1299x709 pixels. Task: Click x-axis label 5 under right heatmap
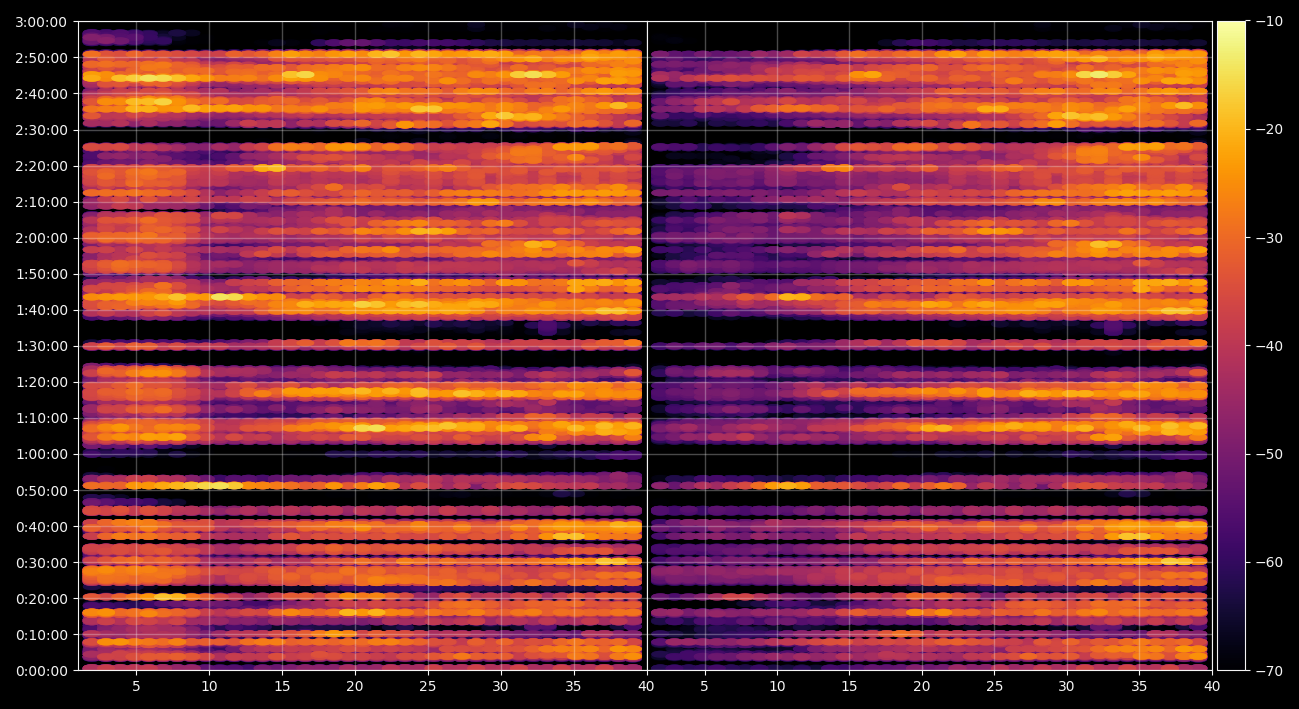[704, 687]
